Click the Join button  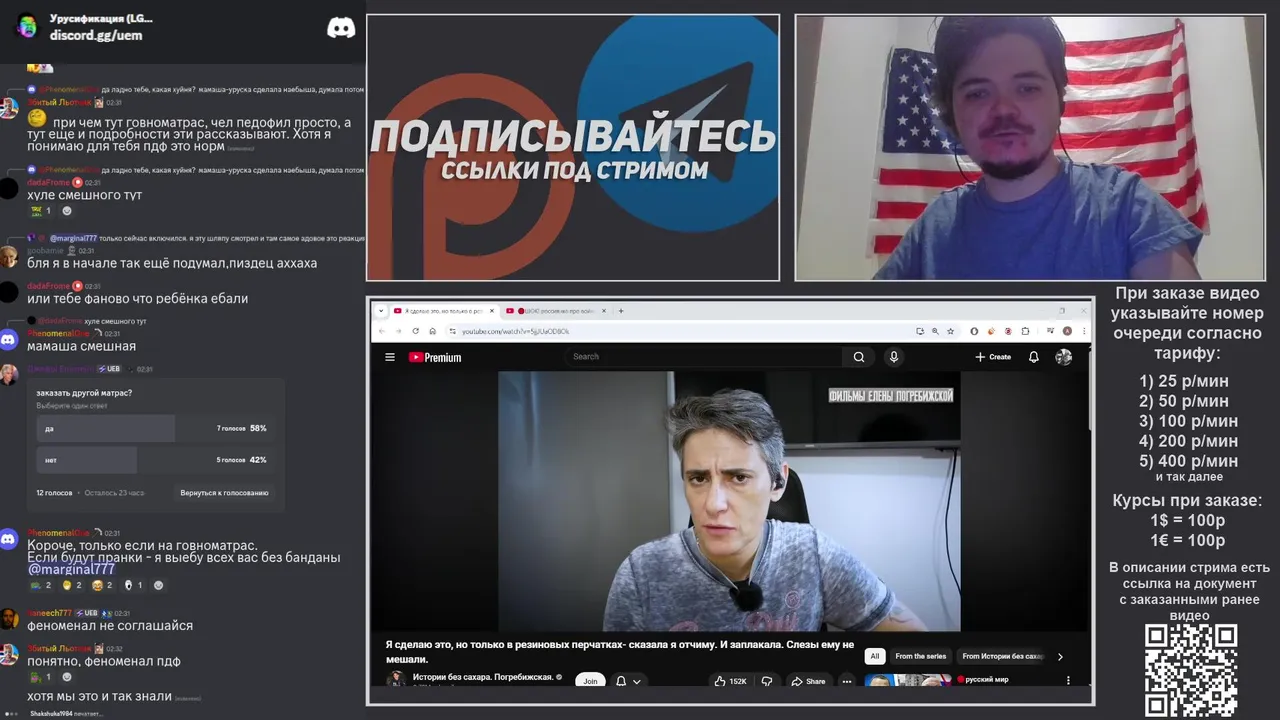click(x=590, y=681)
